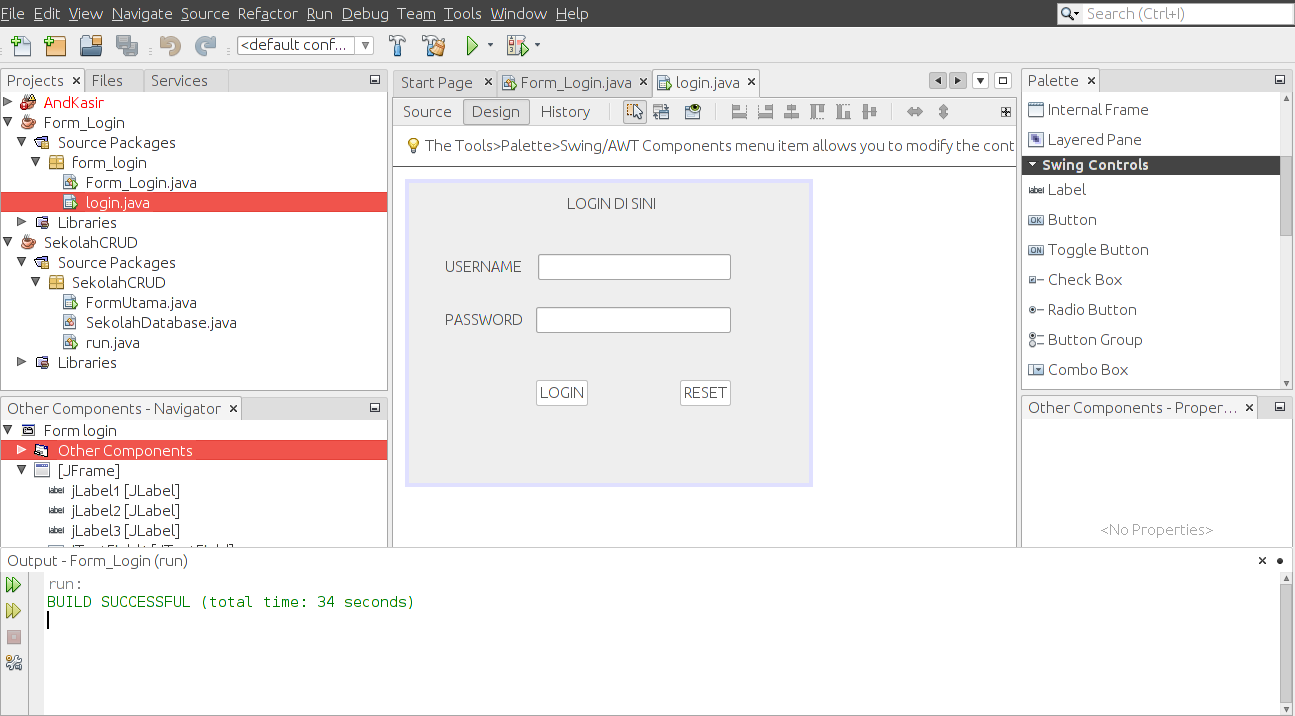Collapse the SekolahCRUD project node
The image size is (1295, 716).
pyautogui.click(x=7, y=242)
